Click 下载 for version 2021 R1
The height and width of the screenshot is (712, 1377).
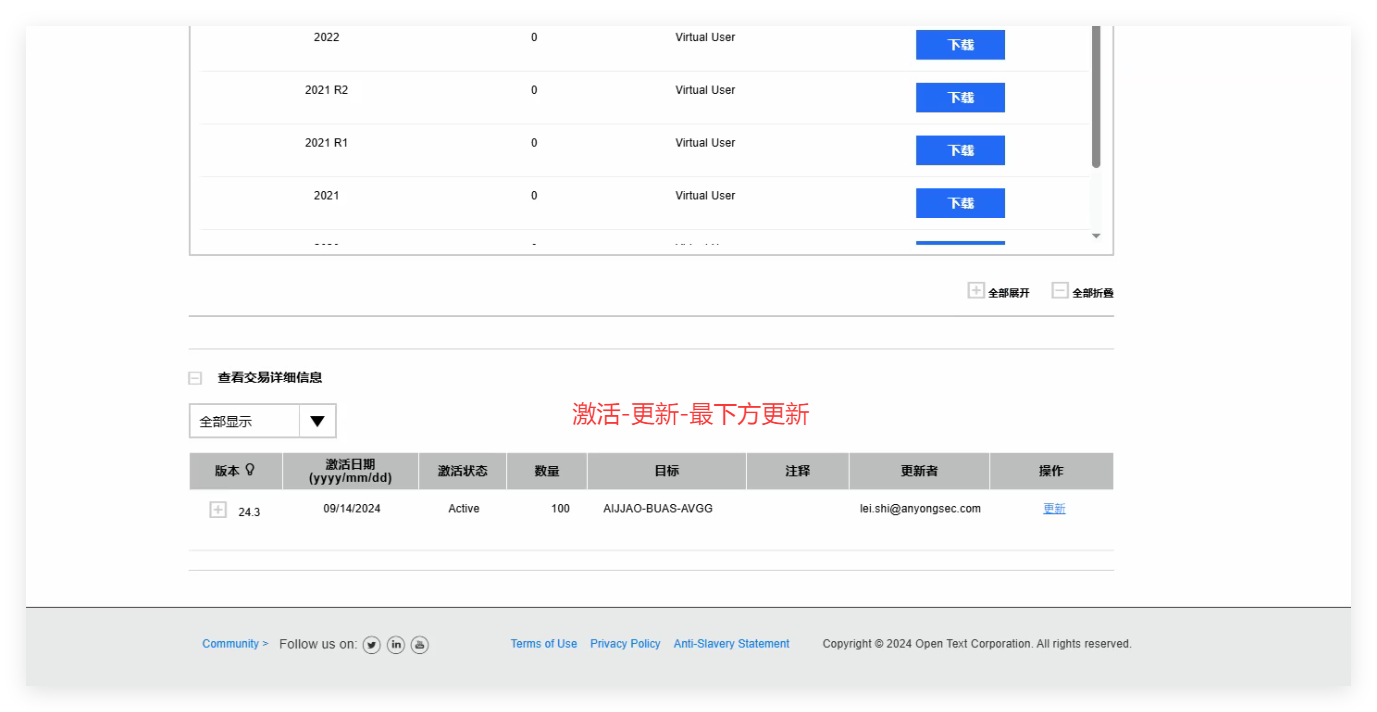[959, 150]
